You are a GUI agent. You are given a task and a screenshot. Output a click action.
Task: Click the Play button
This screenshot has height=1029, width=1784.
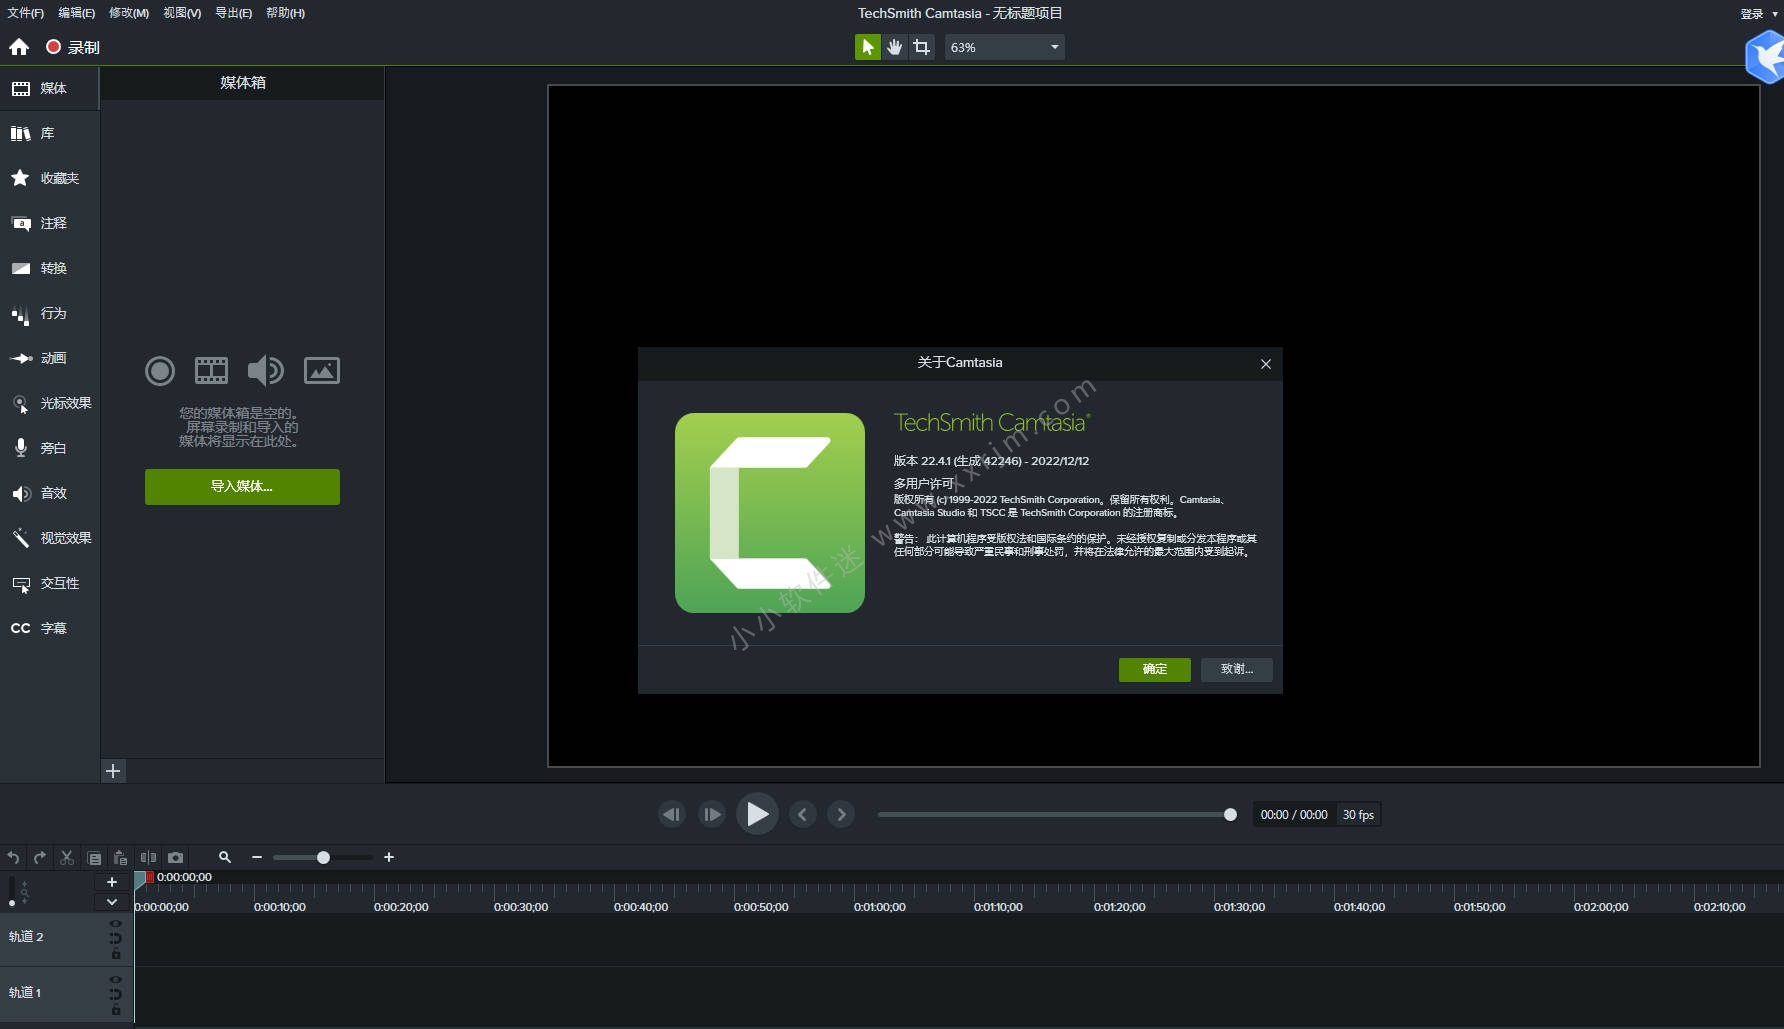pos(757,814)
